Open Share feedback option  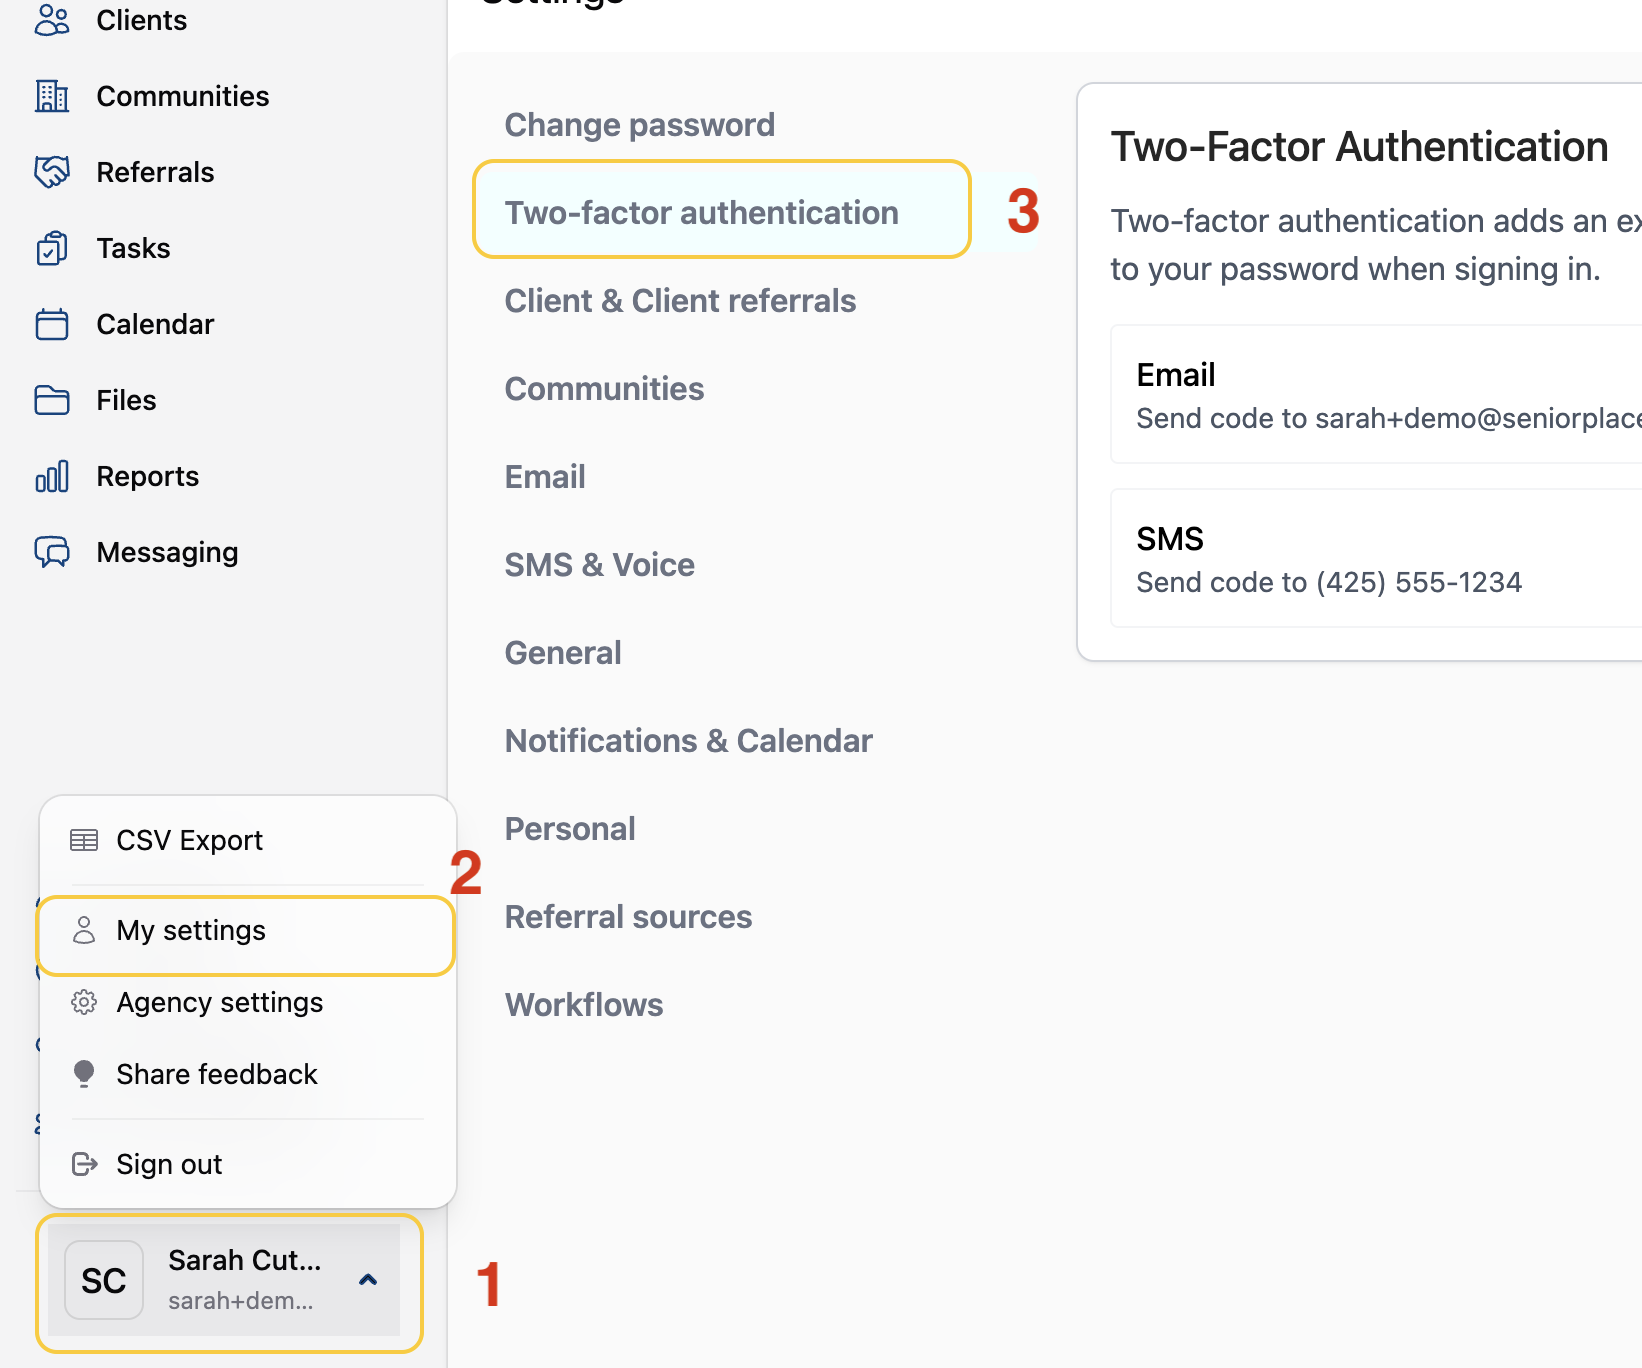pyautogui.click(x=216, y=1074)
